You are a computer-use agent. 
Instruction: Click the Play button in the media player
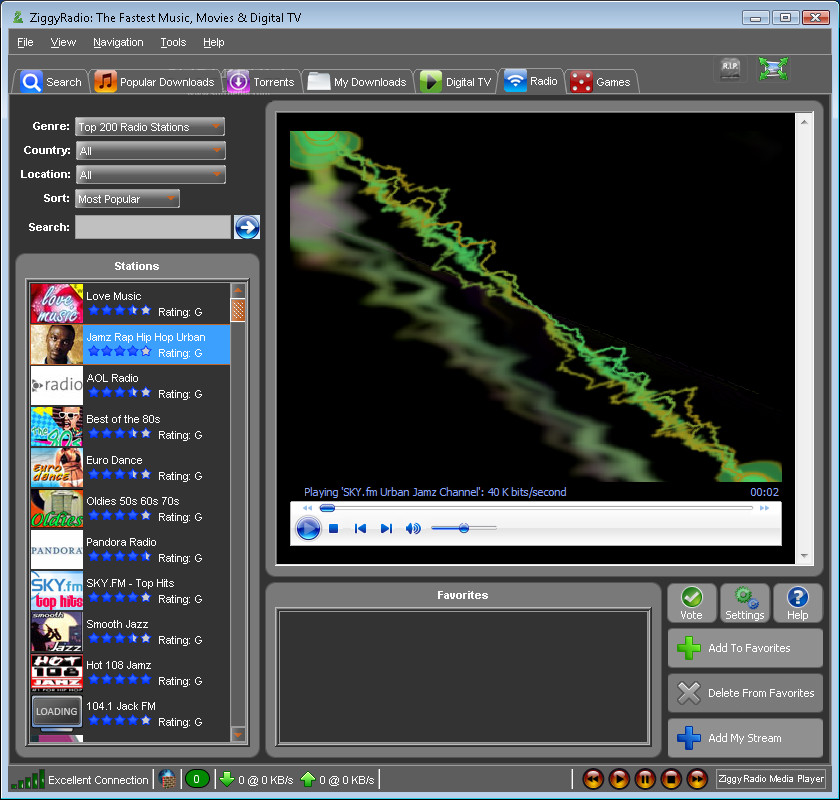tap(308, 528)
